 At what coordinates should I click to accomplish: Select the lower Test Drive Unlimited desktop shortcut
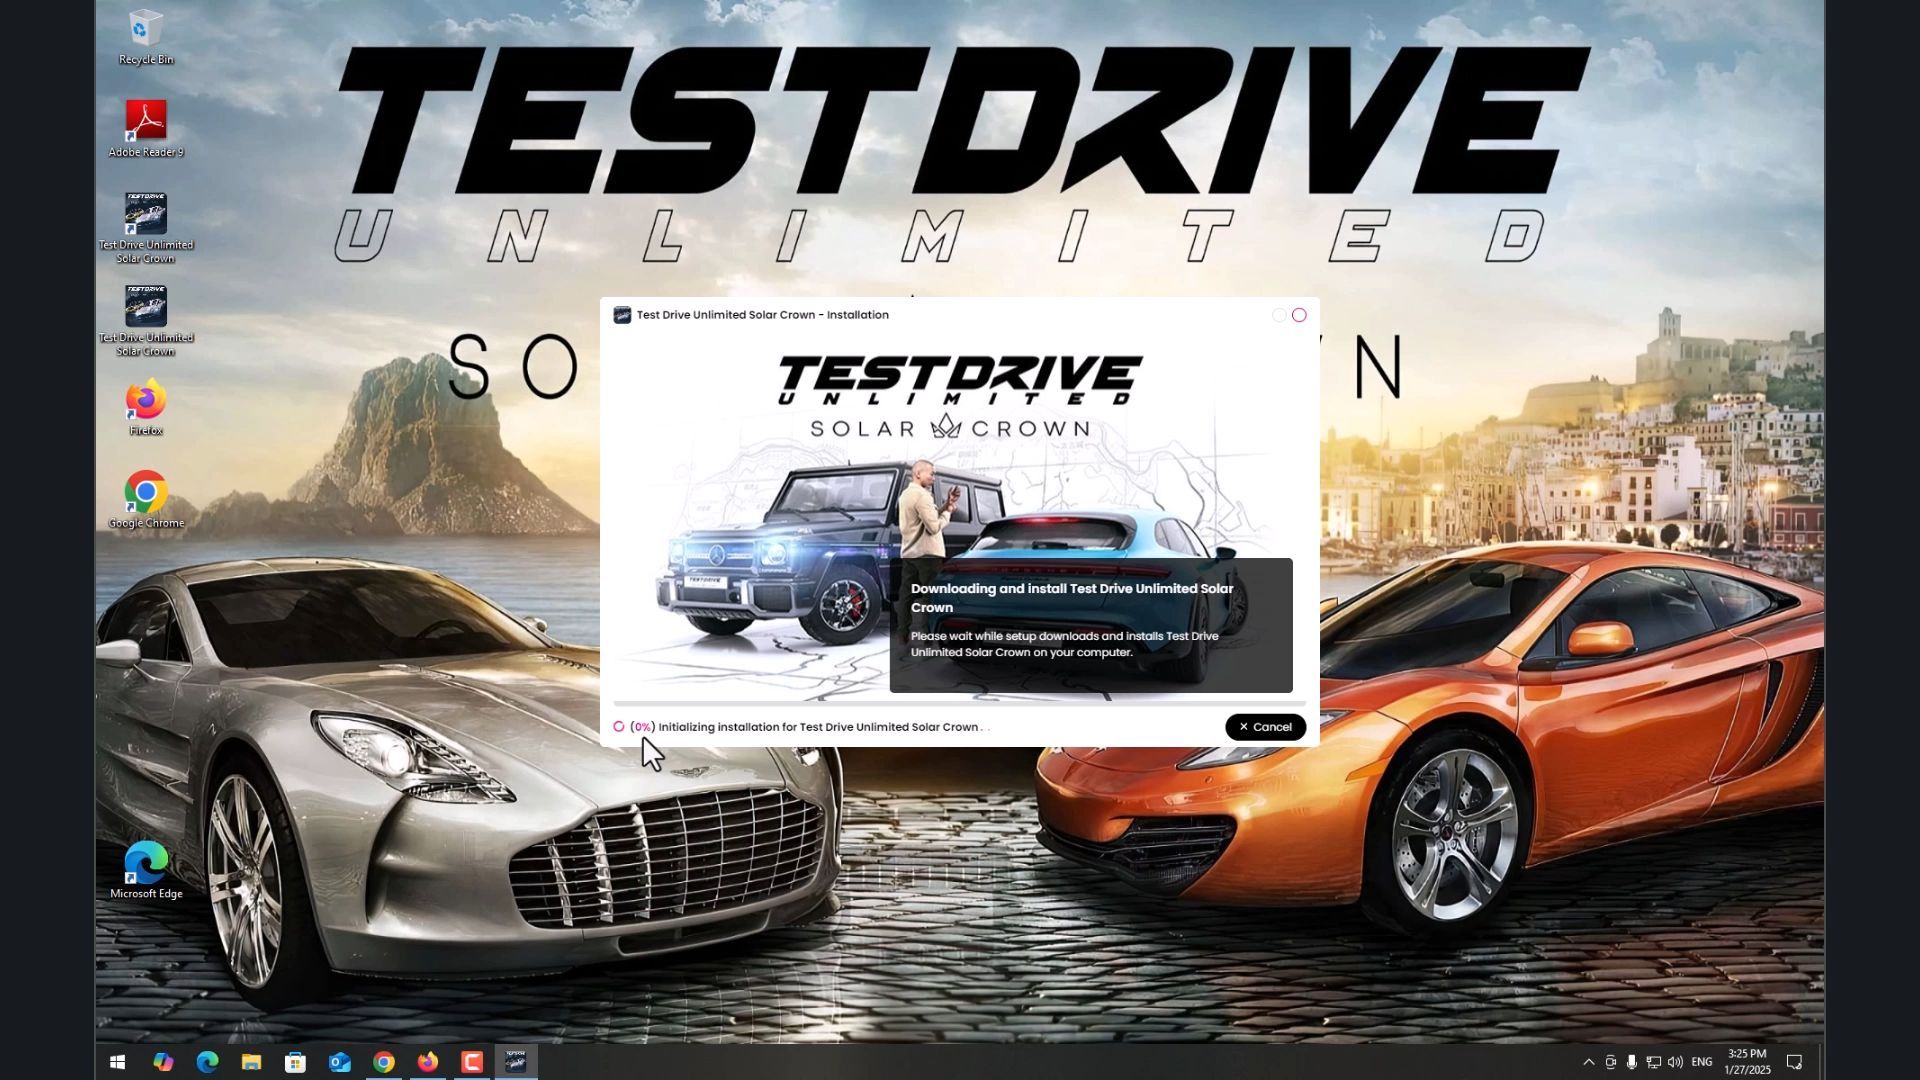click(146, 321)
